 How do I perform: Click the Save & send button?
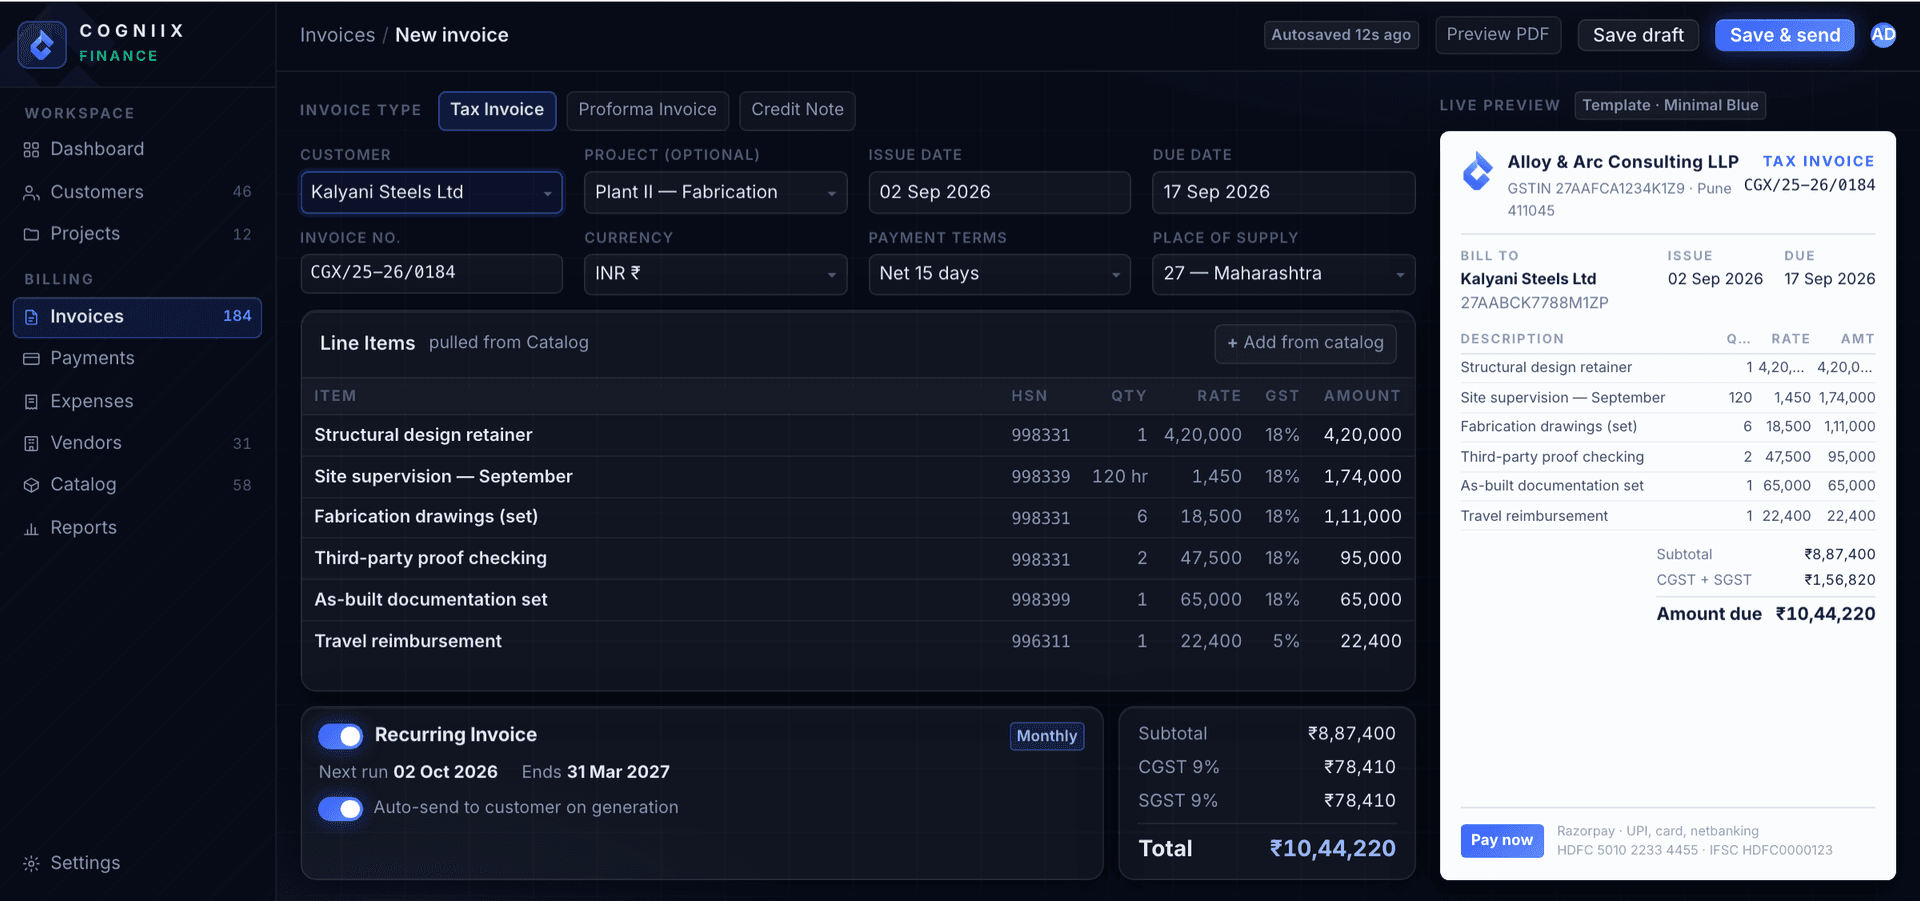(x=1784, y=35)
